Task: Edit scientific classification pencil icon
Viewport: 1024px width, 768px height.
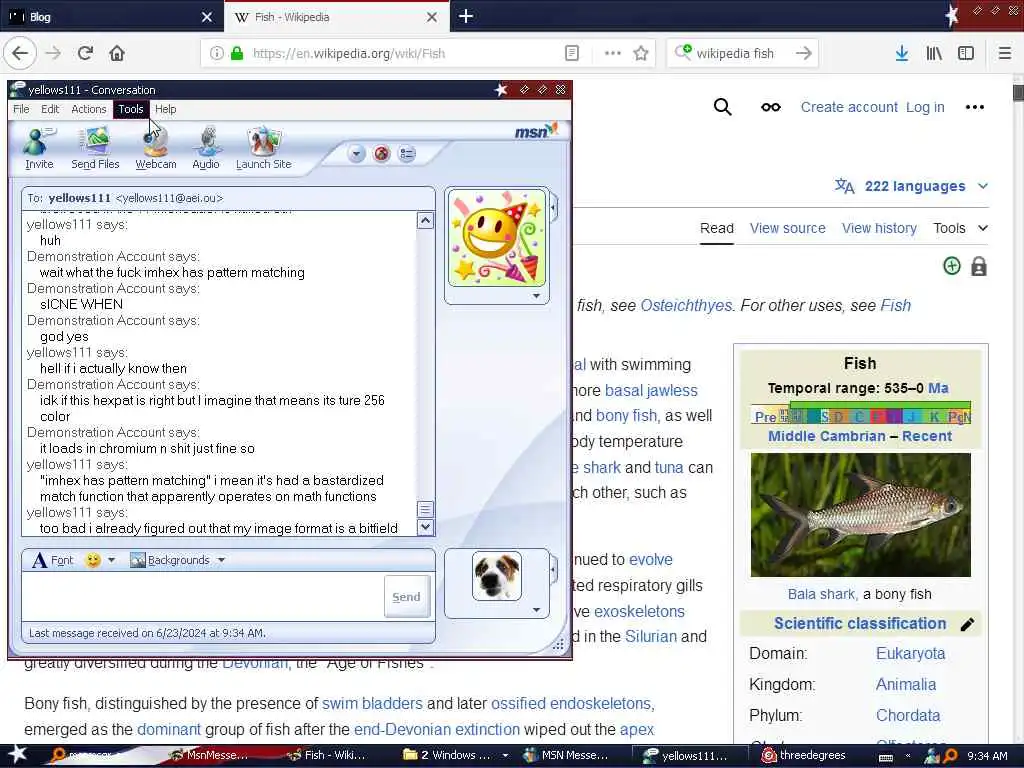Action: [967, 624]
